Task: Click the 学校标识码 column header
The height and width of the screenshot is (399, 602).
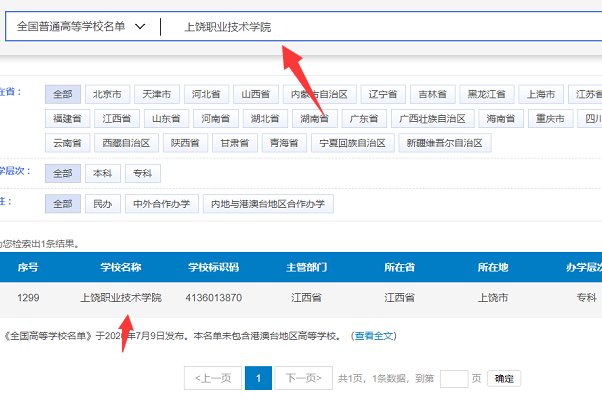Action: [x=214, y=267]
